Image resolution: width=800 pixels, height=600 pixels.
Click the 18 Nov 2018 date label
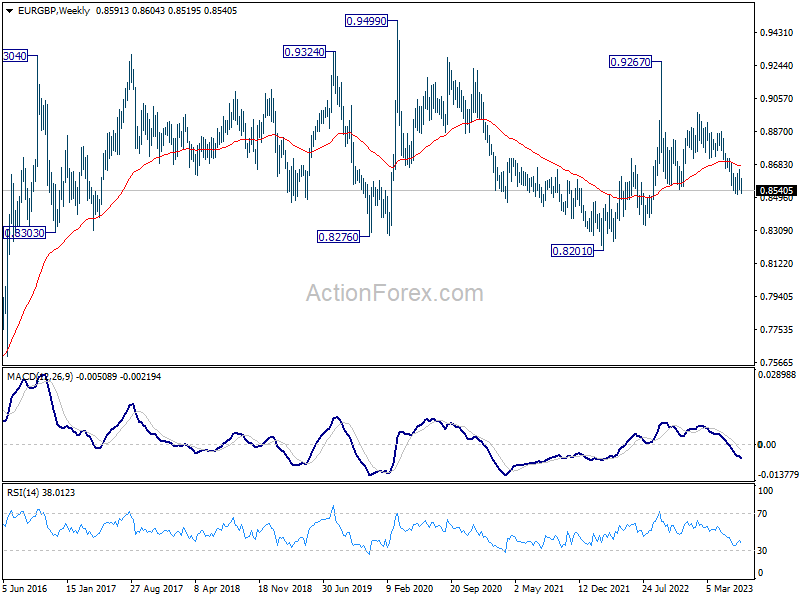tap(285, 588)
